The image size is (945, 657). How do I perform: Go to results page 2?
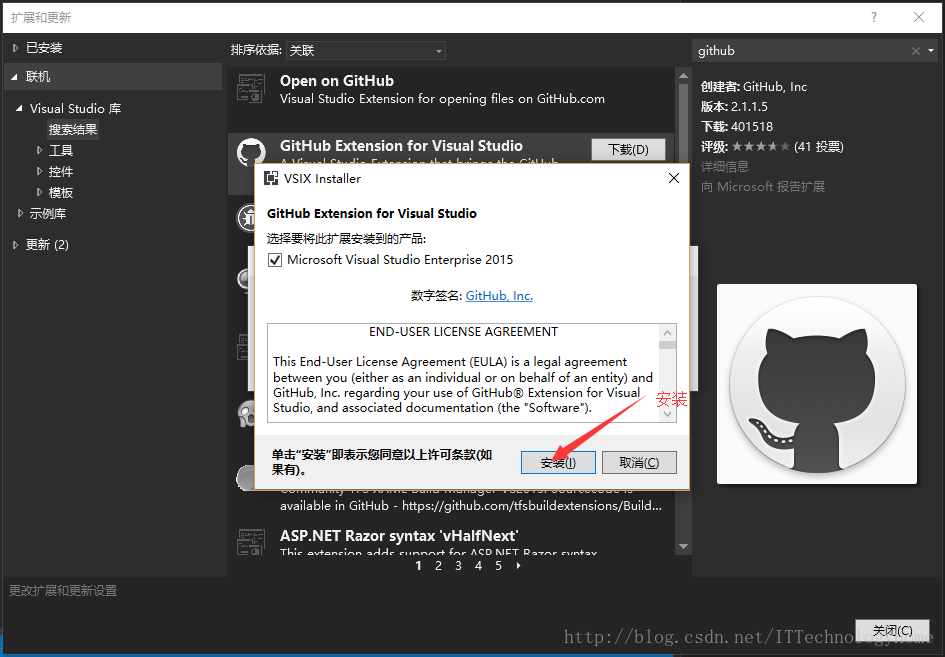click(x=438, y=565)
